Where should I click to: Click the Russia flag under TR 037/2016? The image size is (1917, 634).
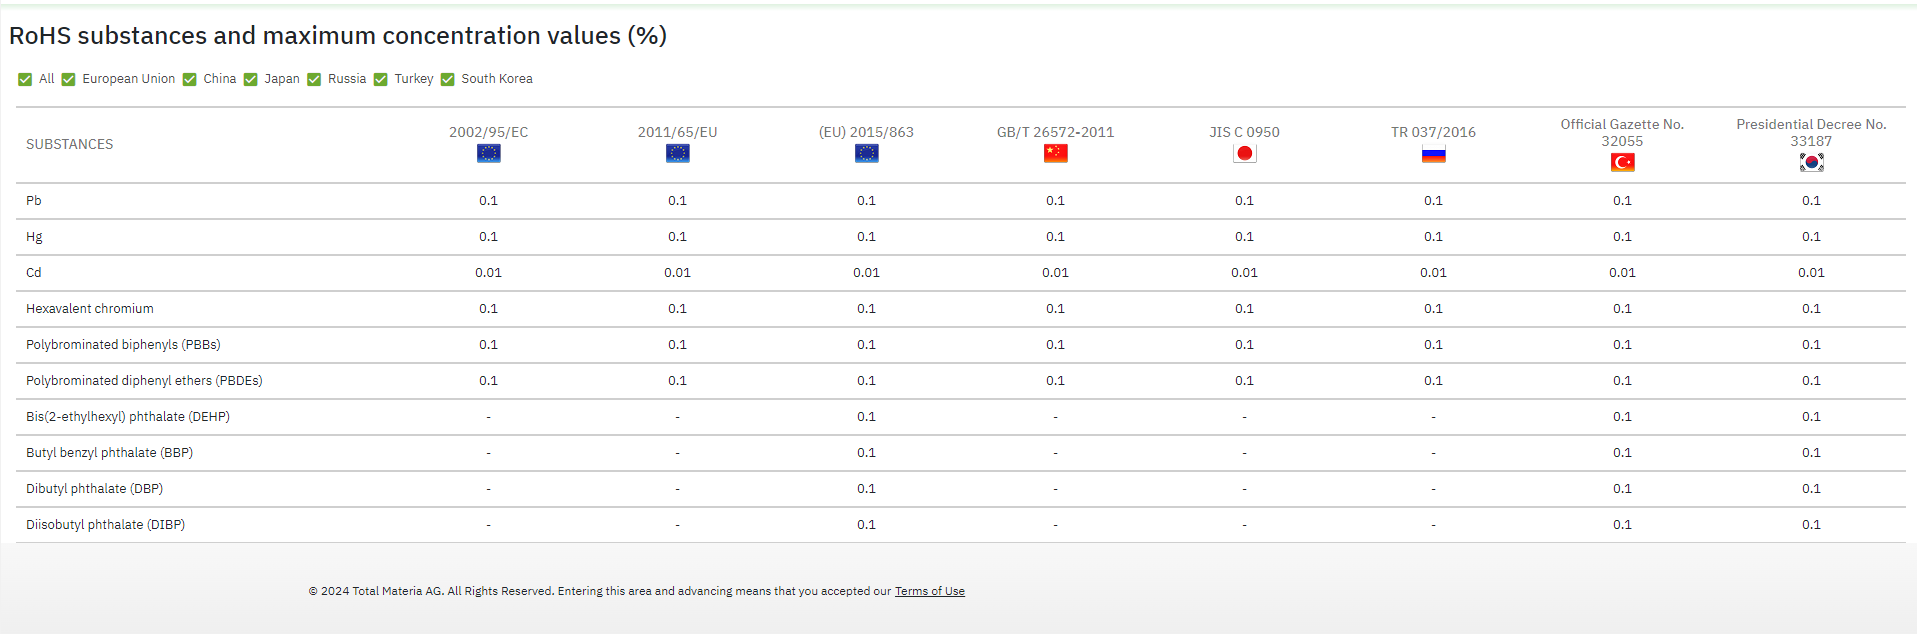[x=1433, y=154]
